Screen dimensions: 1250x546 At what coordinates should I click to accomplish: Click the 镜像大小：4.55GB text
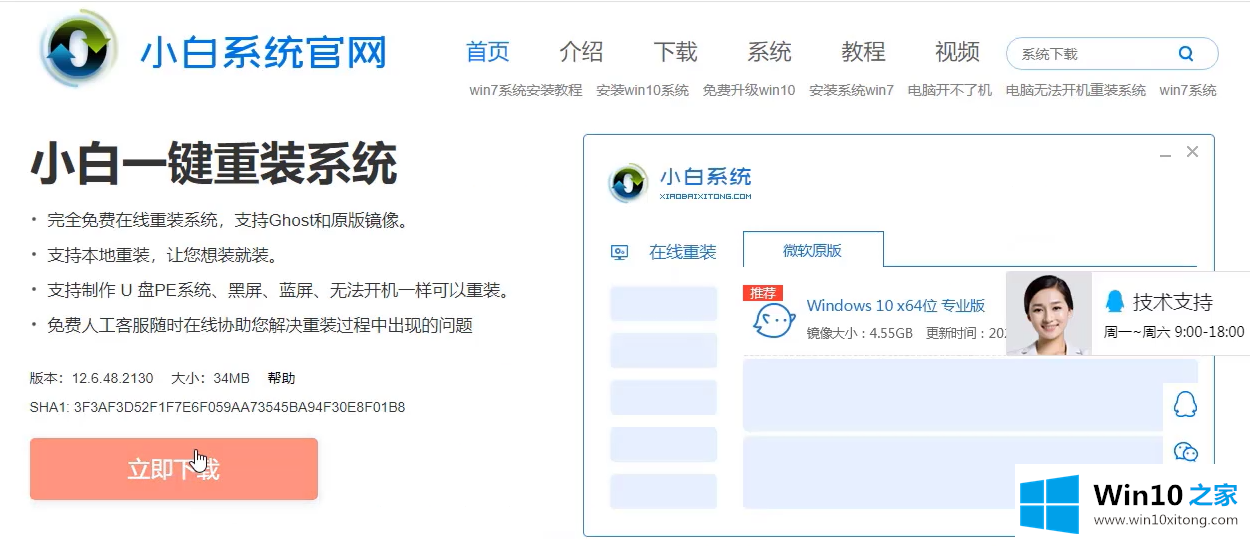pos(859,333)
